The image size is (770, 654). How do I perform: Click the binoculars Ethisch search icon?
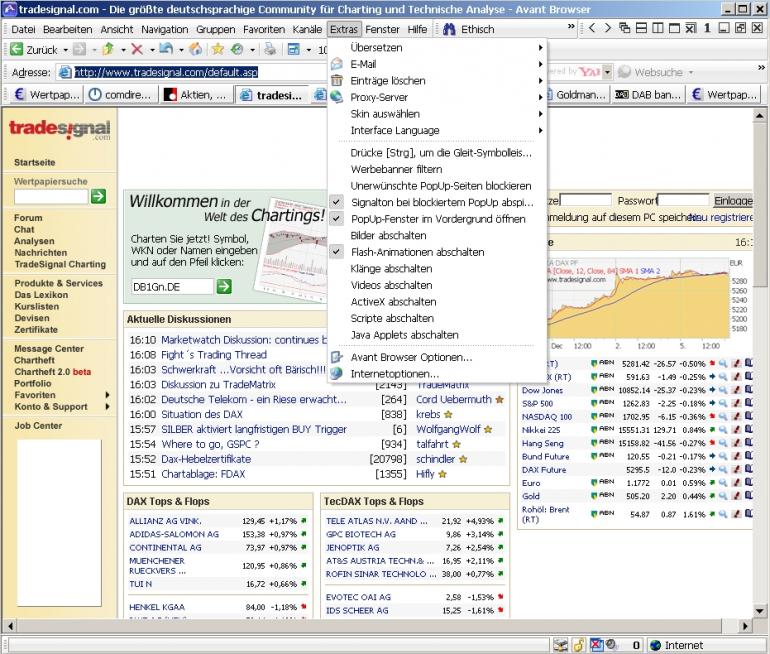[449, 29]
